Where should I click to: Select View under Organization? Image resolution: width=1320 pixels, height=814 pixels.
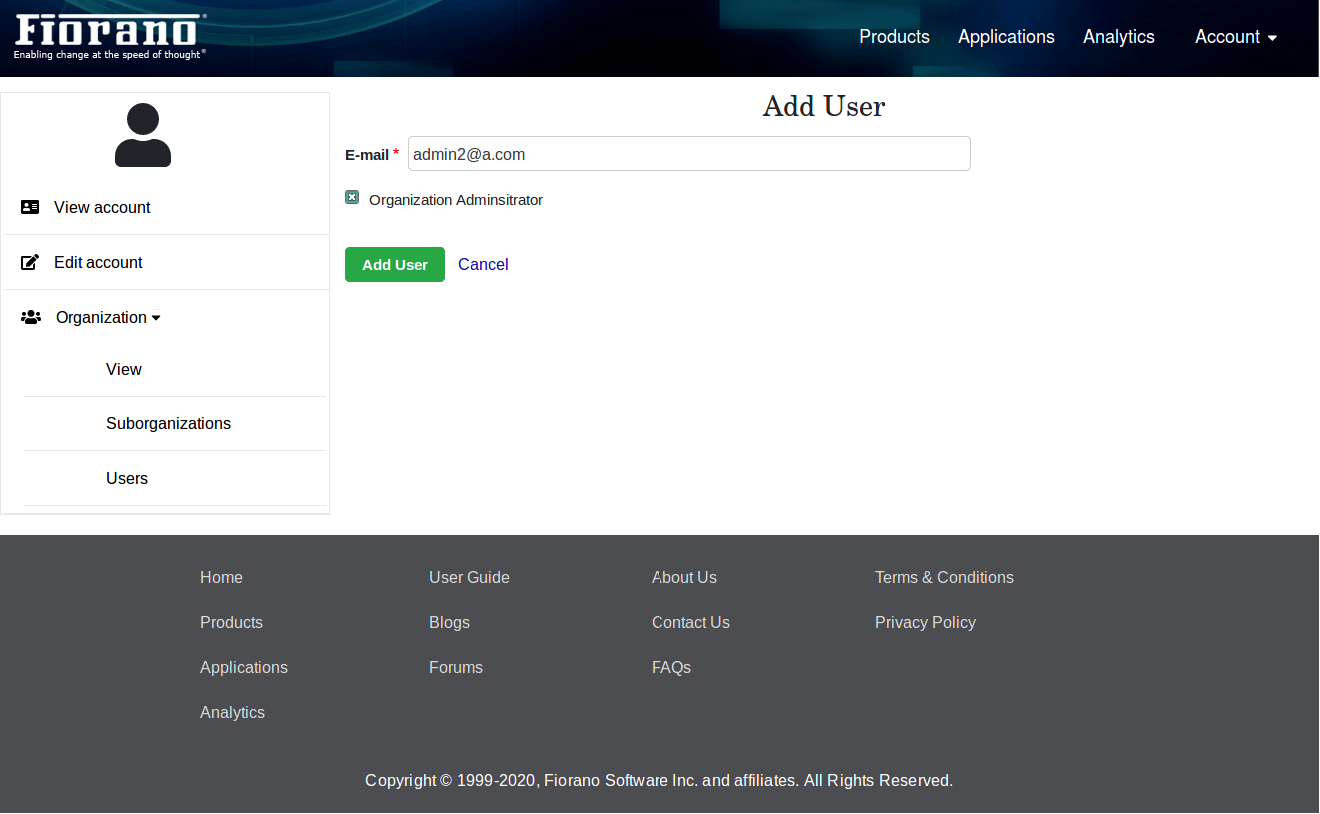(124, 369)
